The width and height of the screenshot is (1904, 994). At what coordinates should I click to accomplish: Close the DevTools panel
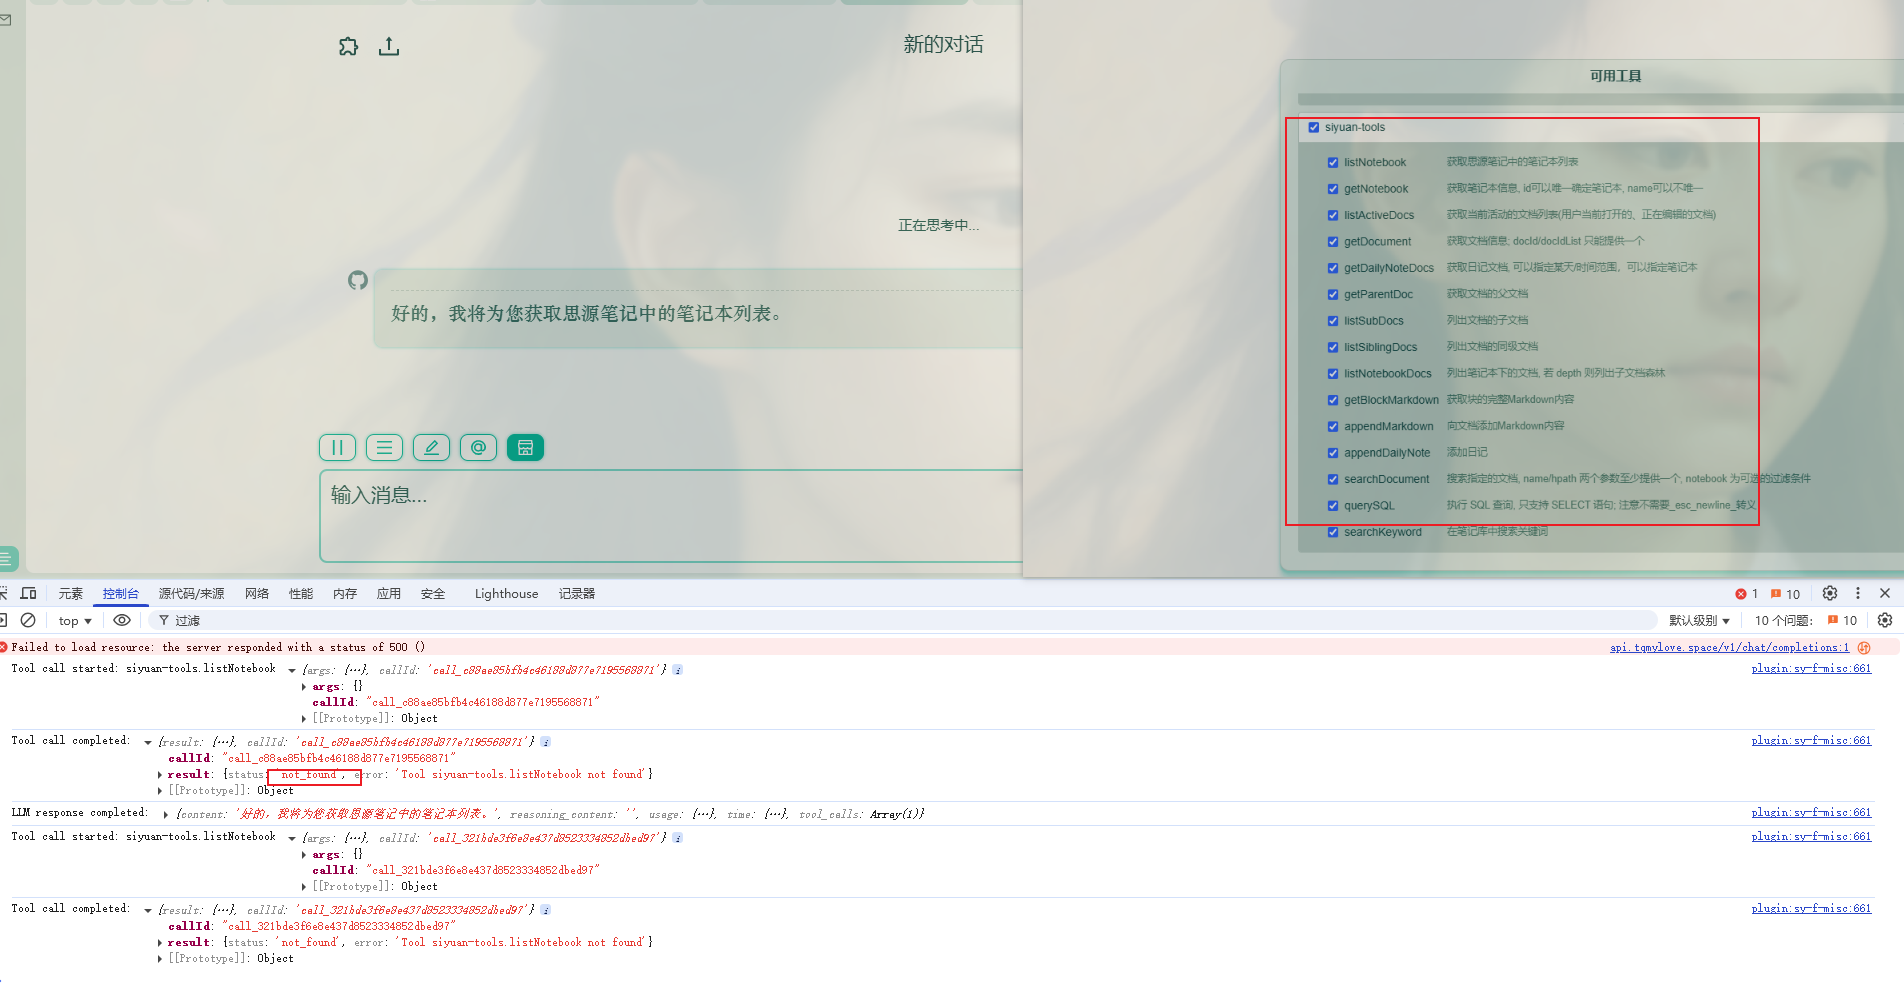point(1885,593)
